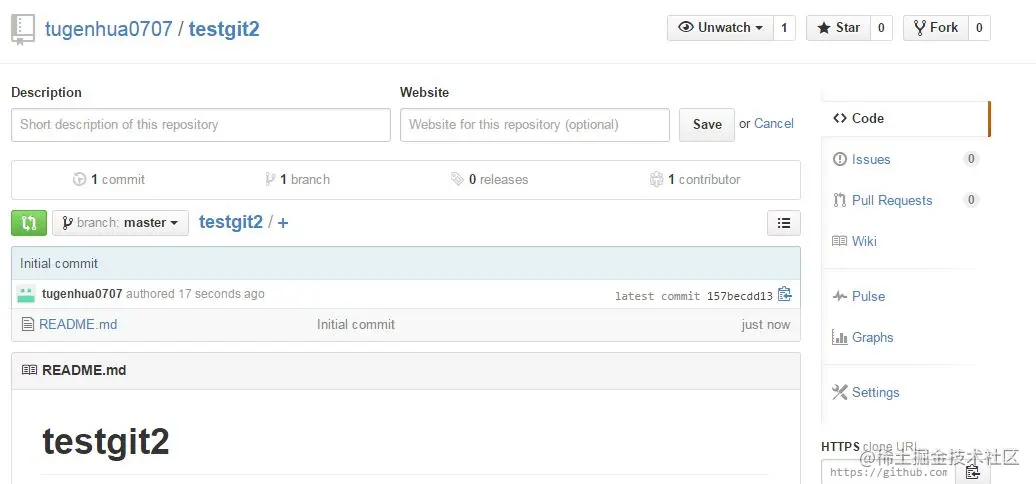Viewport: 1036px width, 484px height.
Task: Copy the latest commit SHA with clipboard icon
Action: 784,294
